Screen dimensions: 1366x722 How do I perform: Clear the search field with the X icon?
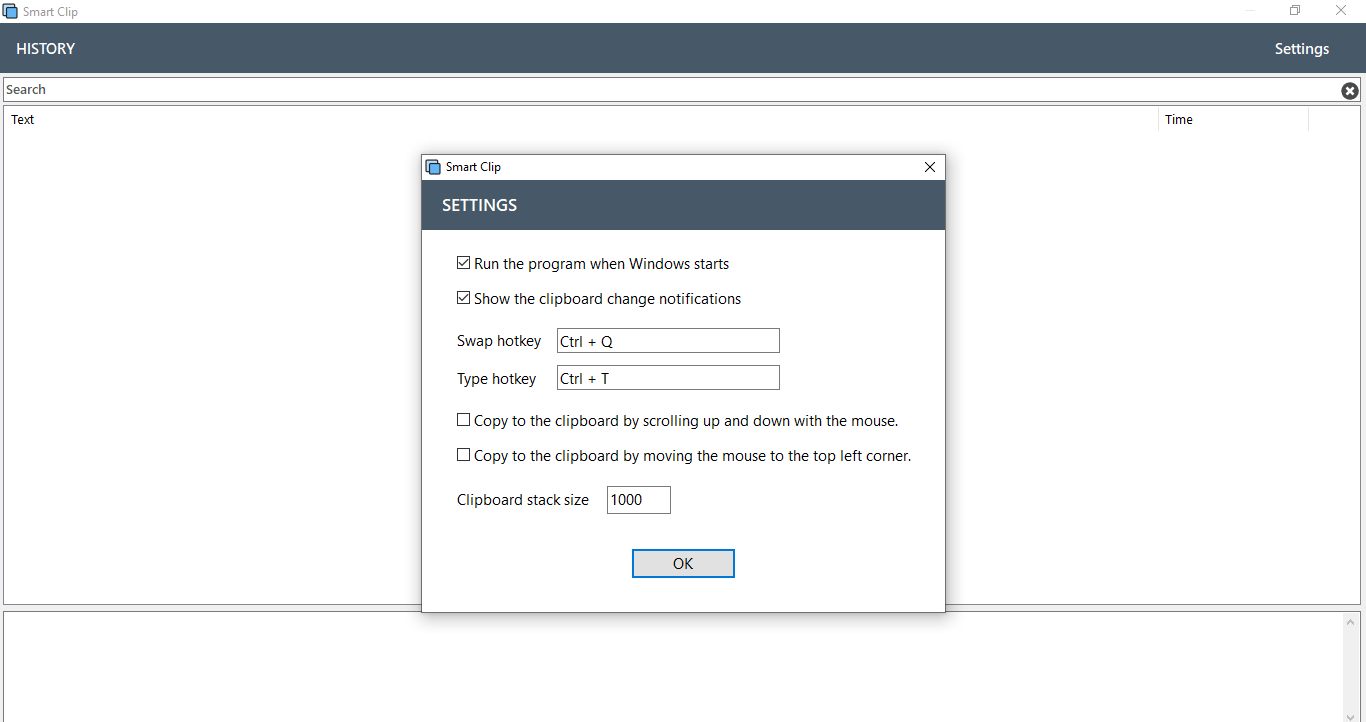pos(1350,91)
